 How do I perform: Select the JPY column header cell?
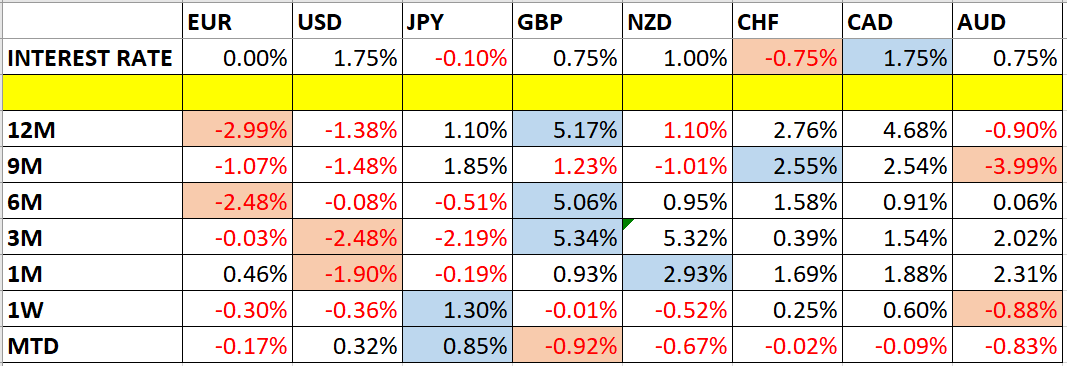pos(457,23)
